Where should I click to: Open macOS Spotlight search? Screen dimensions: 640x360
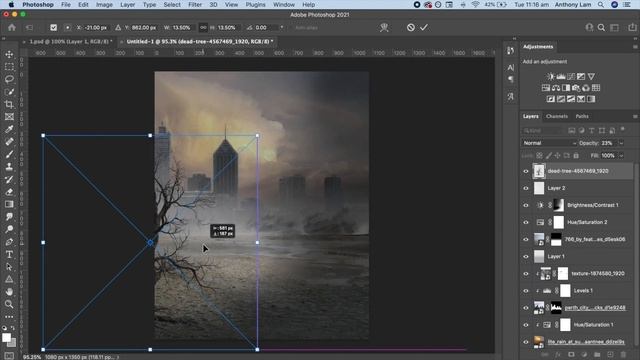(601, 4)
